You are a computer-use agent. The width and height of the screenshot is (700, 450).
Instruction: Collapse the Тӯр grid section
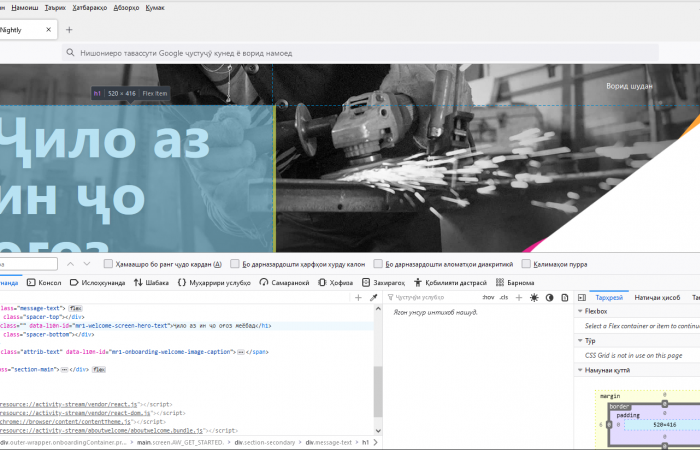(580, 341)
